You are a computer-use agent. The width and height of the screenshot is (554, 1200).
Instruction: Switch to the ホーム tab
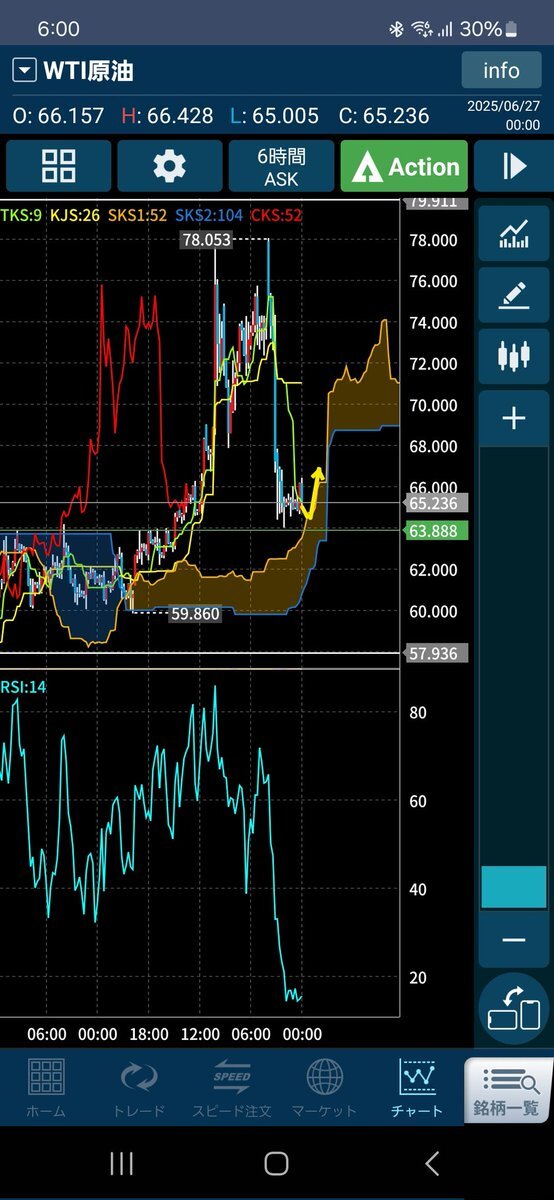point(46,1088)
